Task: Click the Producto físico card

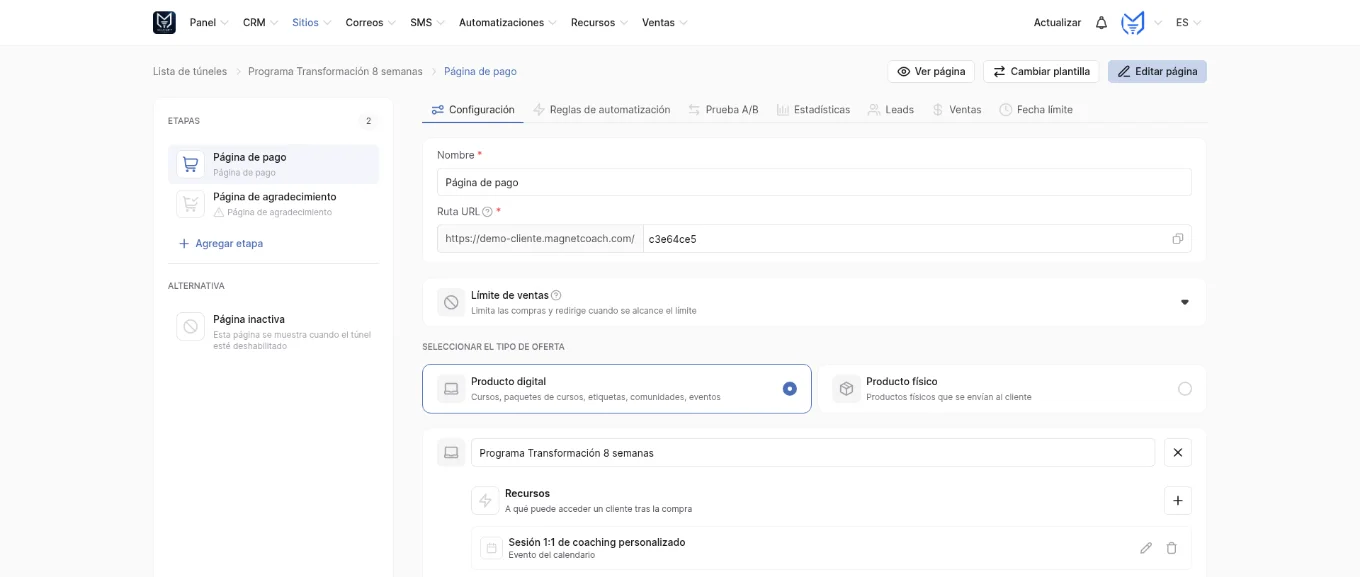Action: [x=1012, y=389]
